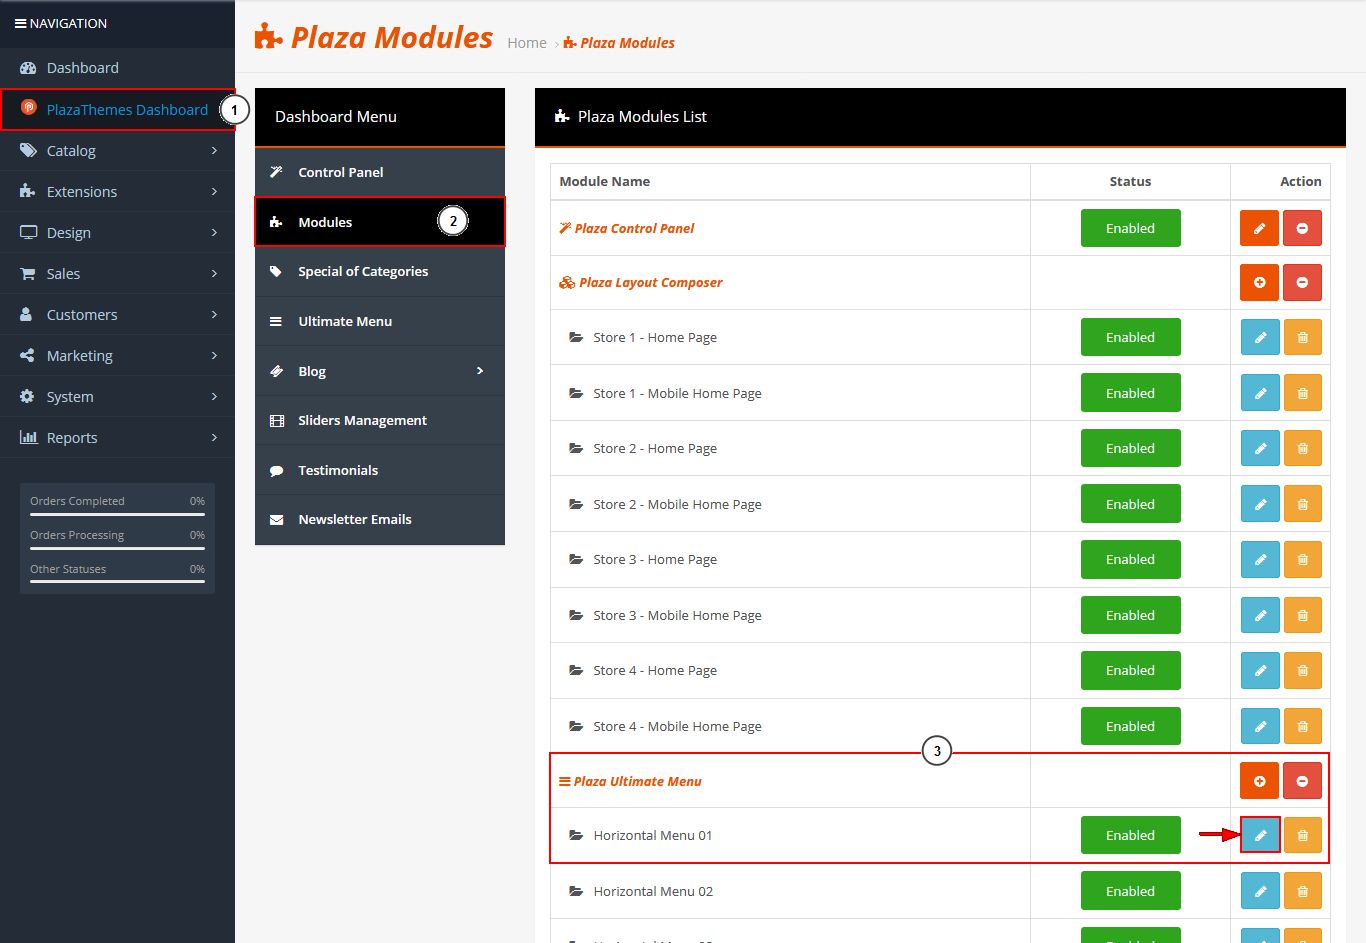The width and height of the screenshot is (1366, 943).
Task: Edit Store 4 - Mobile Home Page
Action: pos(1260,726)
